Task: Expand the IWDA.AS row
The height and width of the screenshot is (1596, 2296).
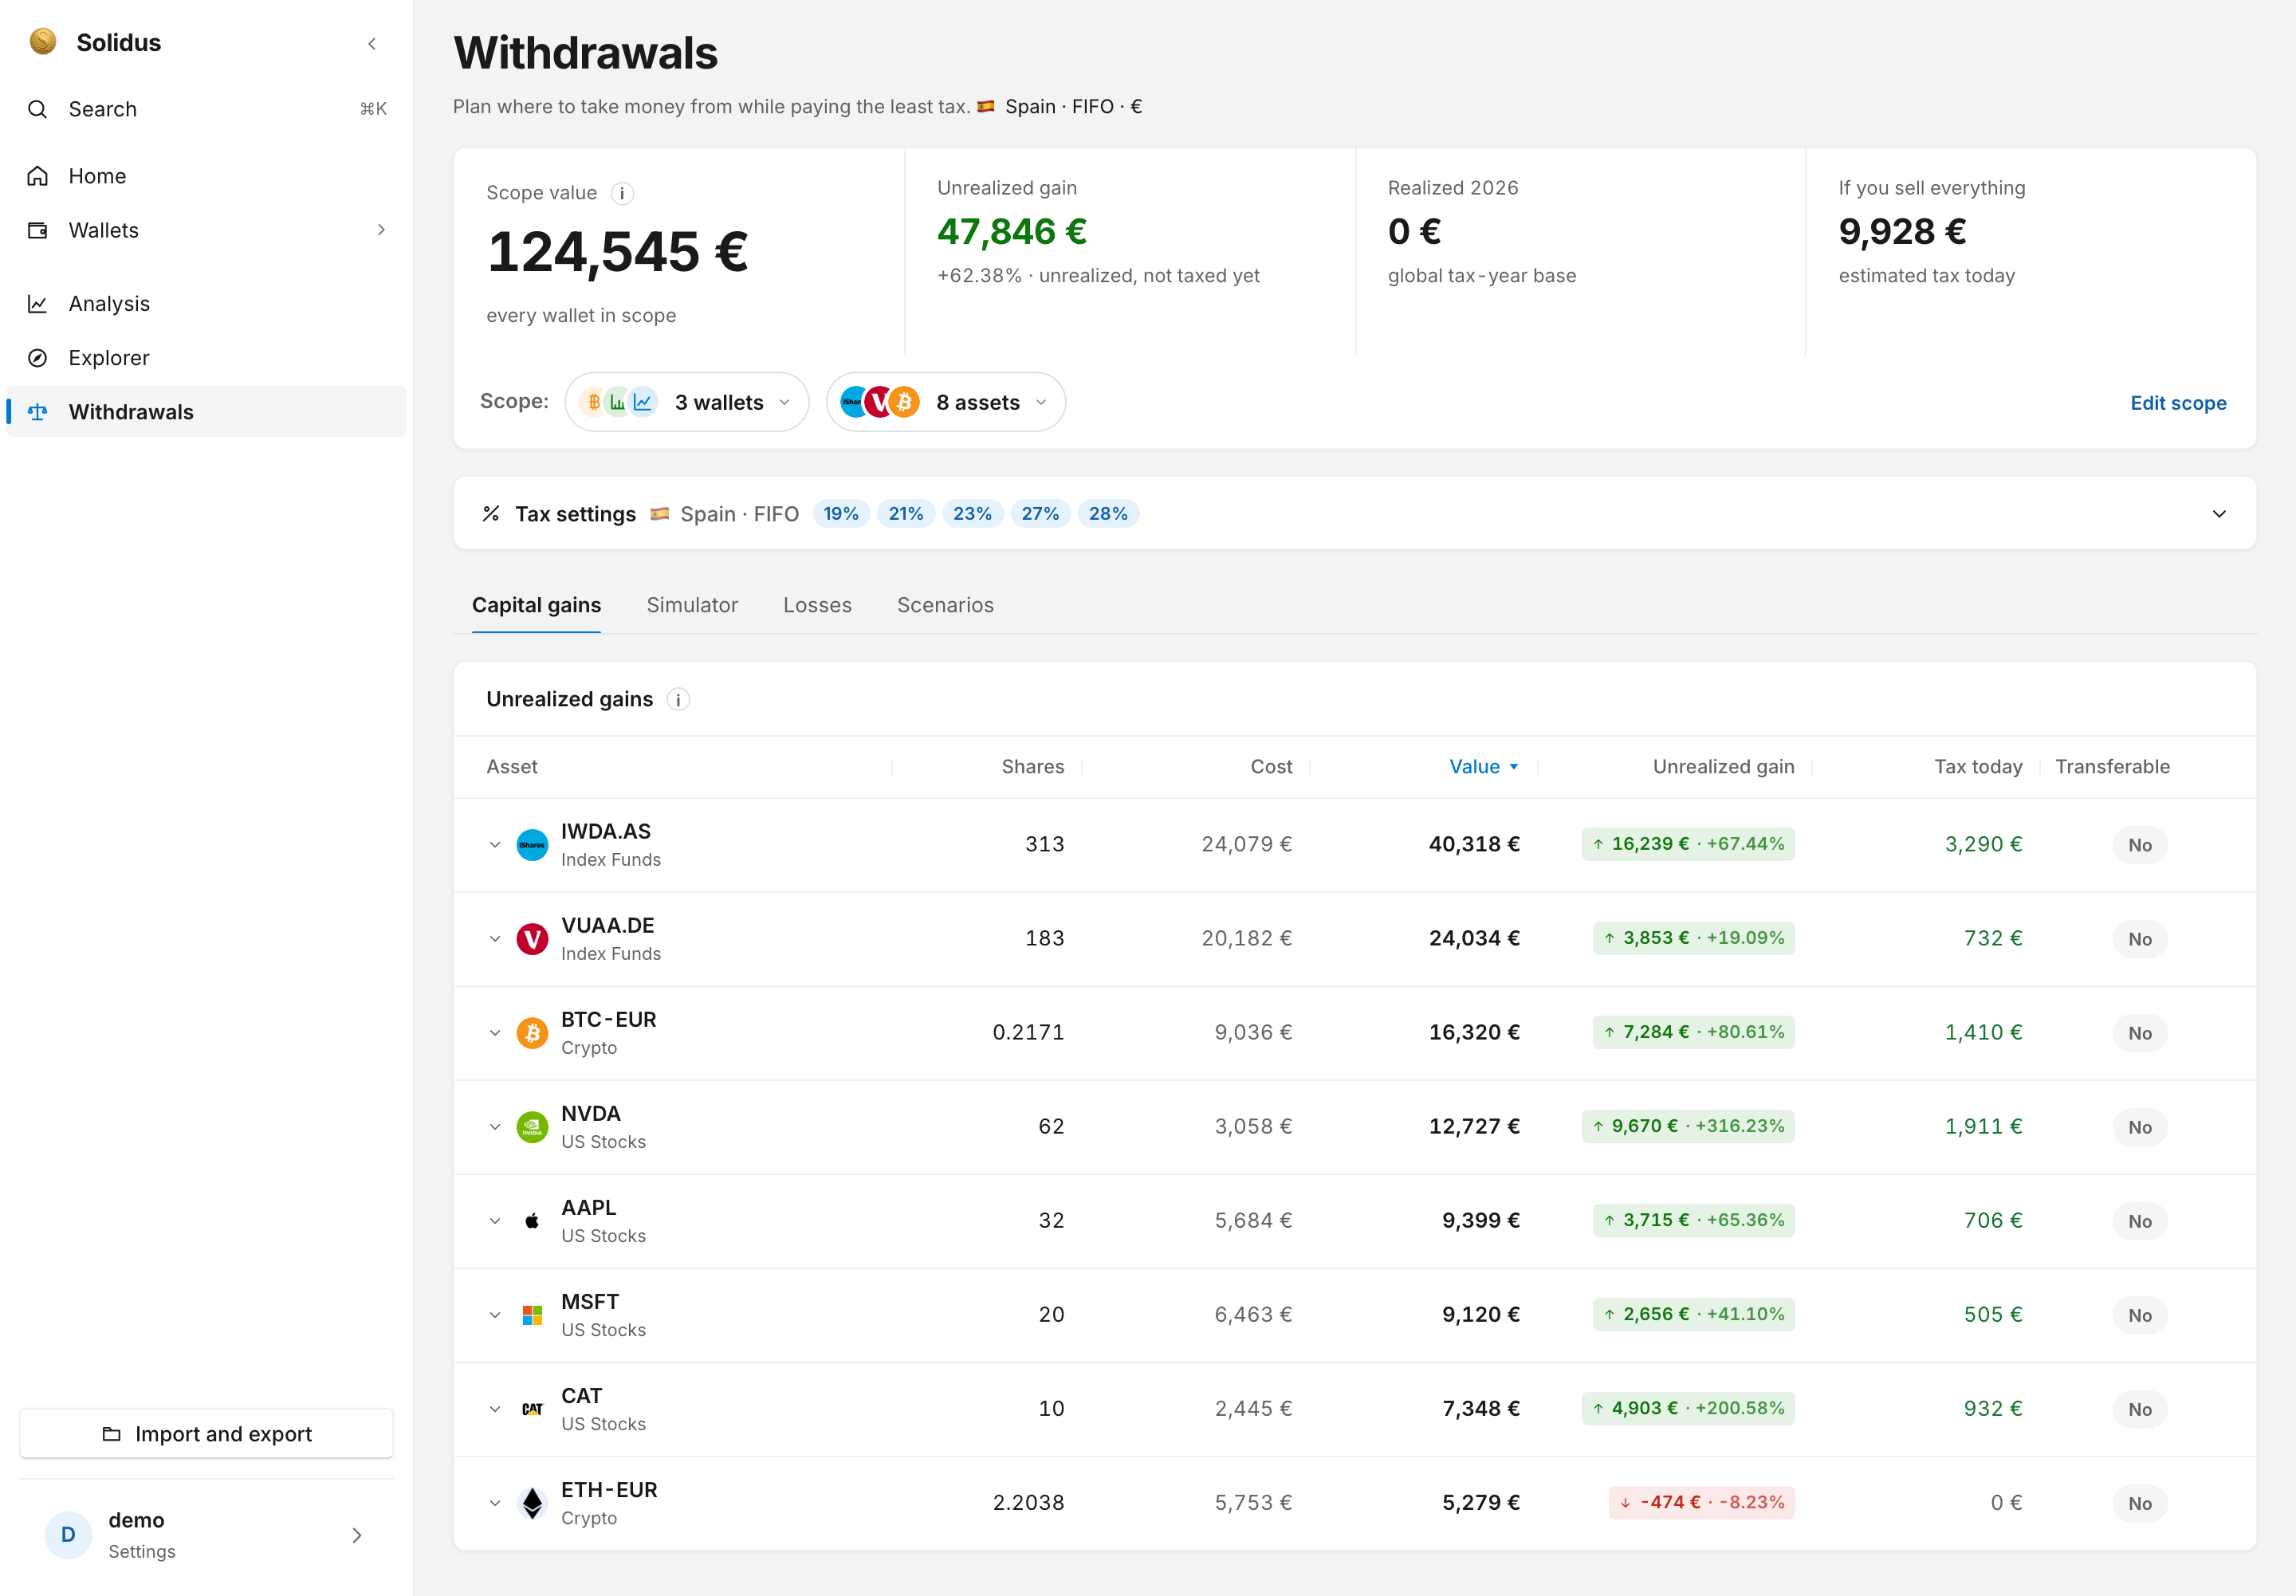Action: [x=495, y=845]
